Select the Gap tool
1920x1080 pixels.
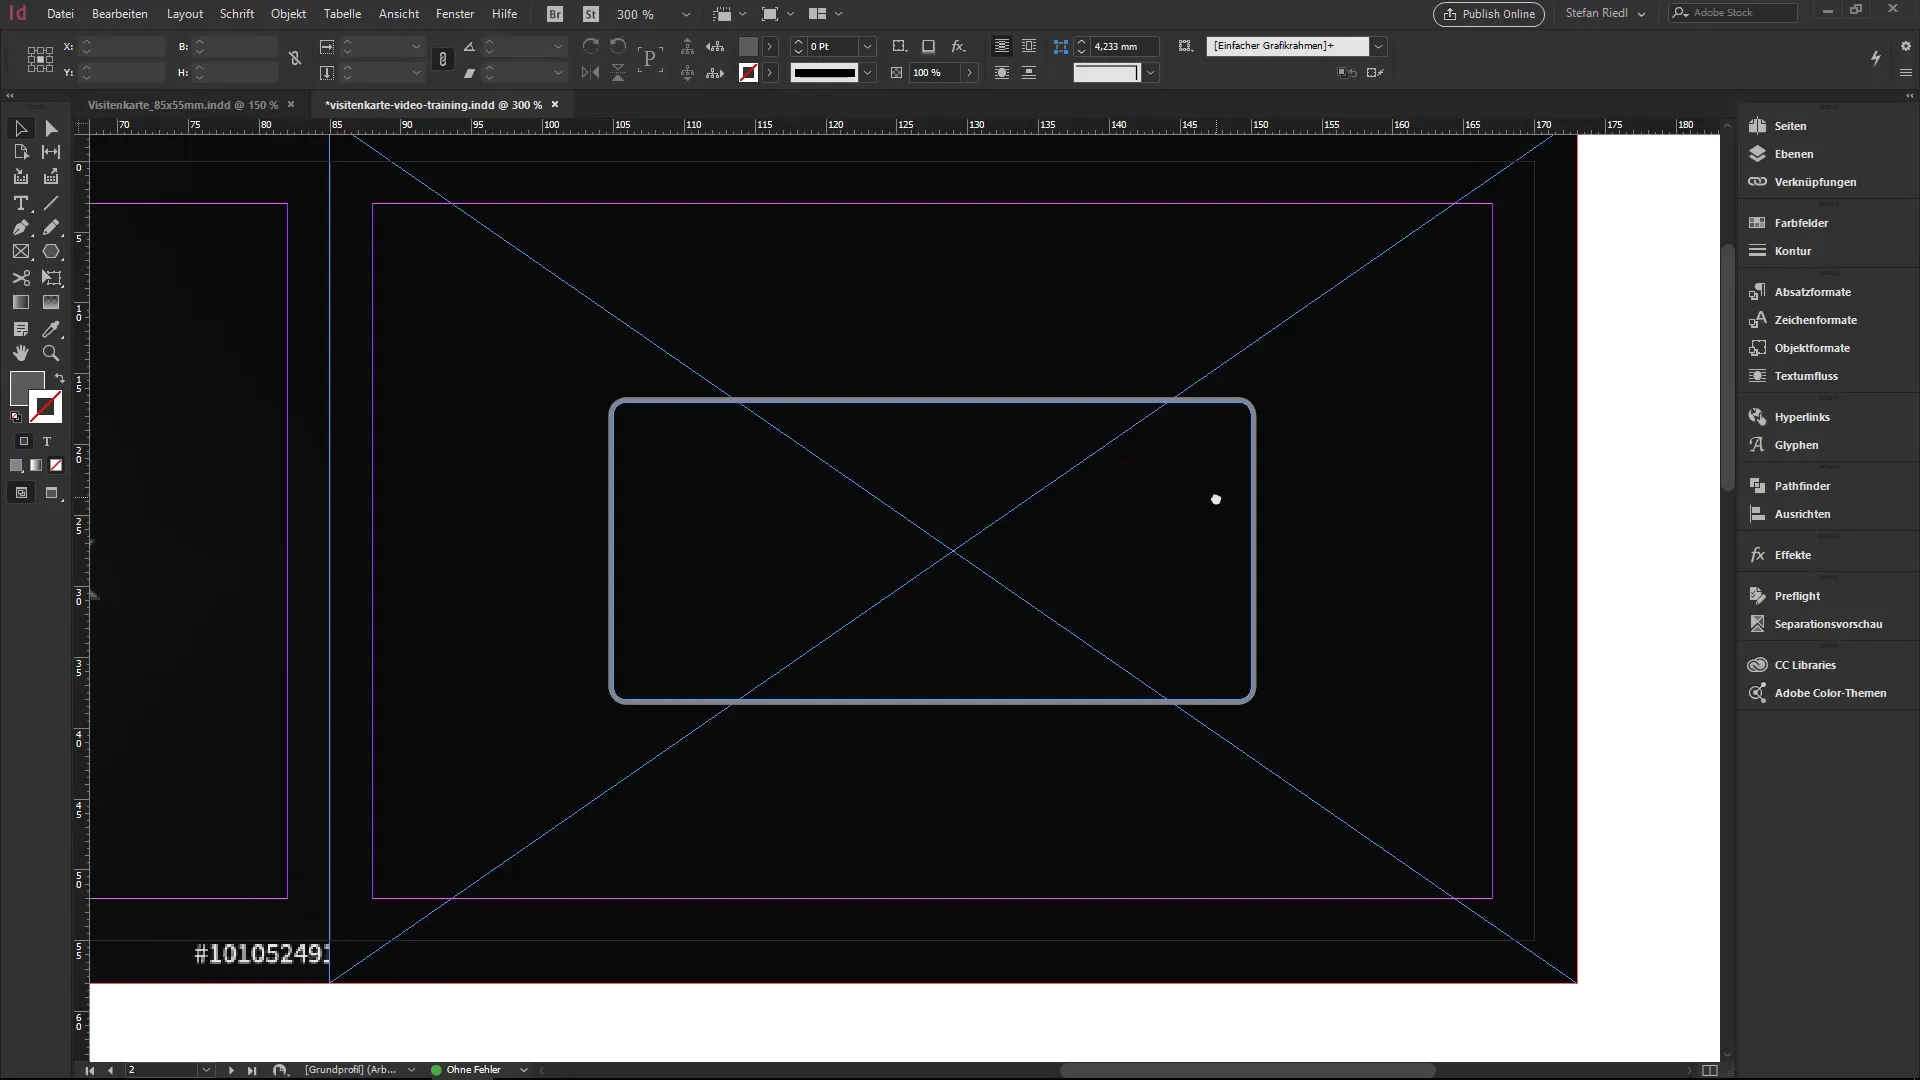coord(51,152)
